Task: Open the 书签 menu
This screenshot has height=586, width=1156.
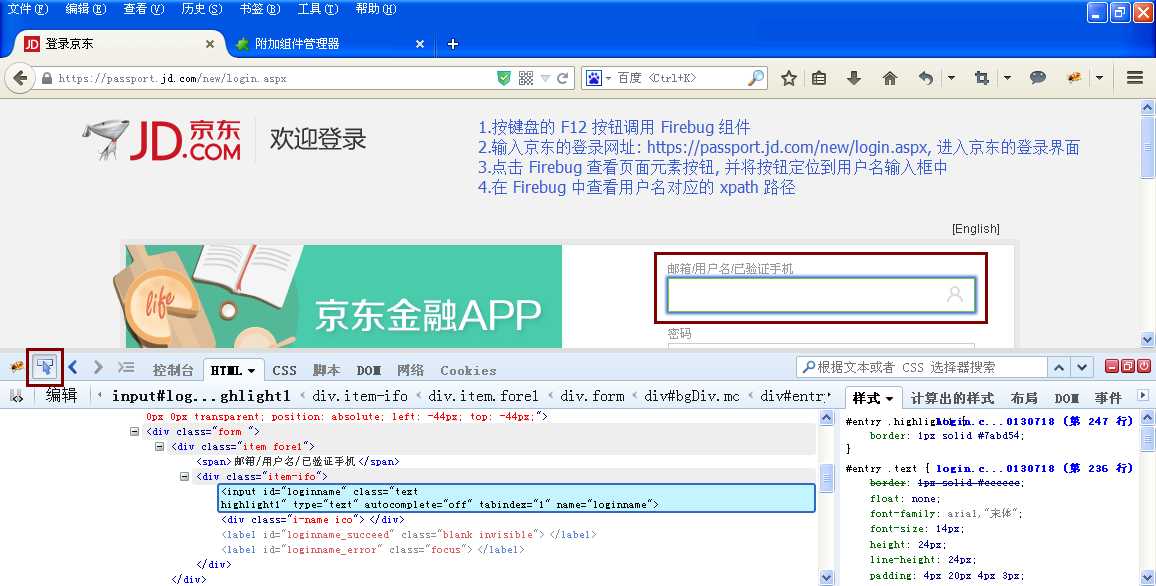Action: 260,9
